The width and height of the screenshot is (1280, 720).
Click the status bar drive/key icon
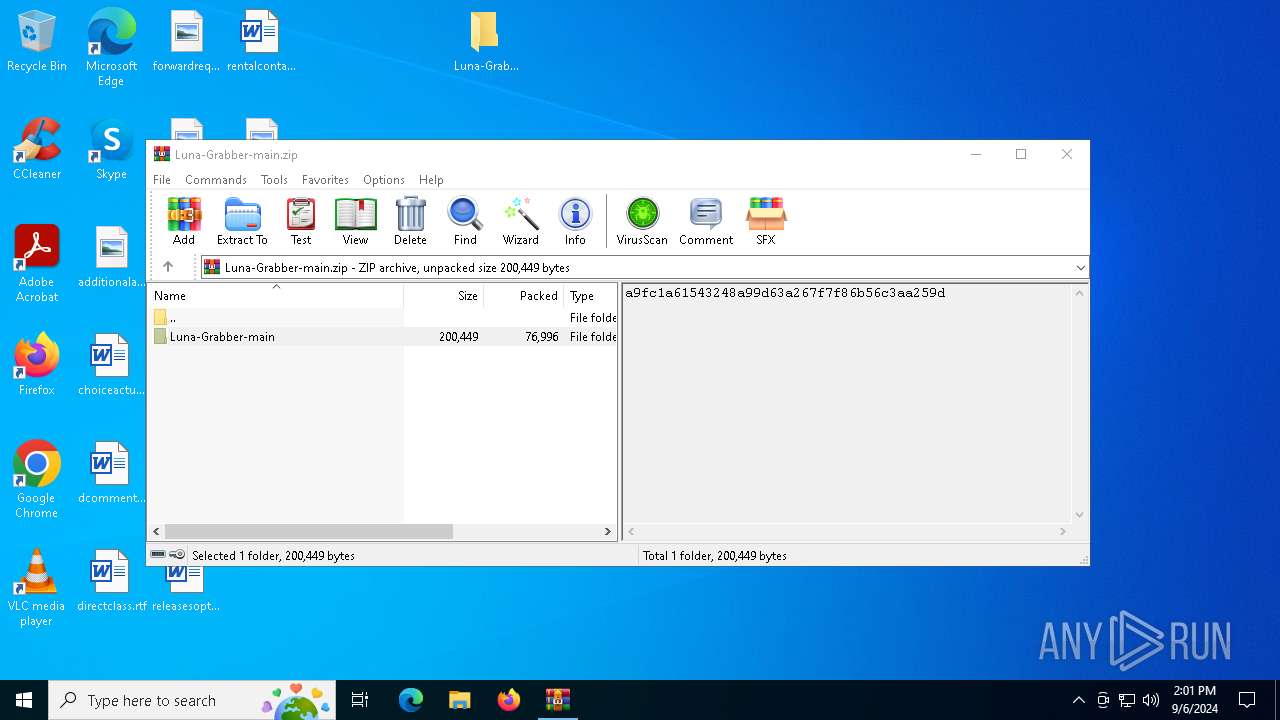[x=168, y=555]
